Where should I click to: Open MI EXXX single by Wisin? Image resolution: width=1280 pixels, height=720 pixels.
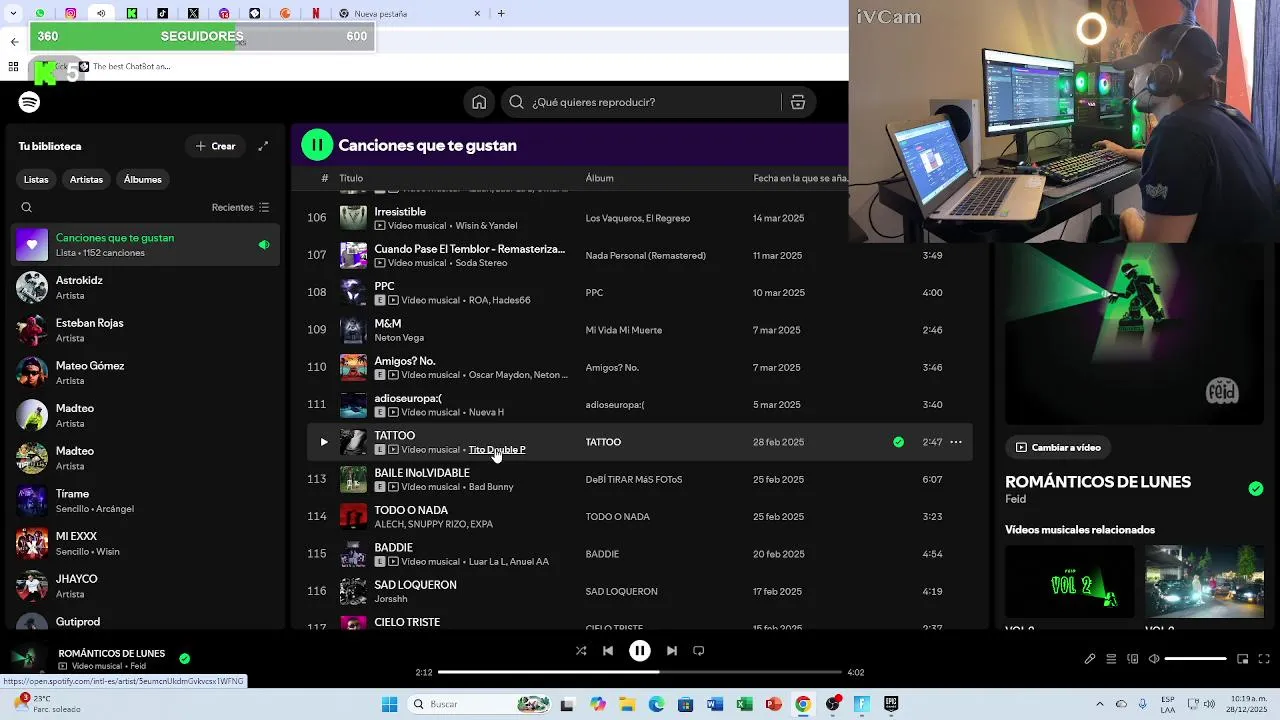click(x=146, y=544)
